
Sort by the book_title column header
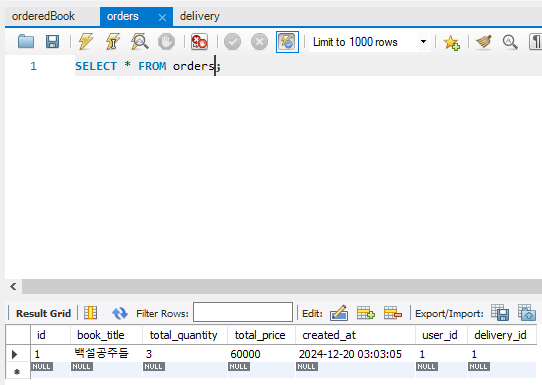click(106, 335)
